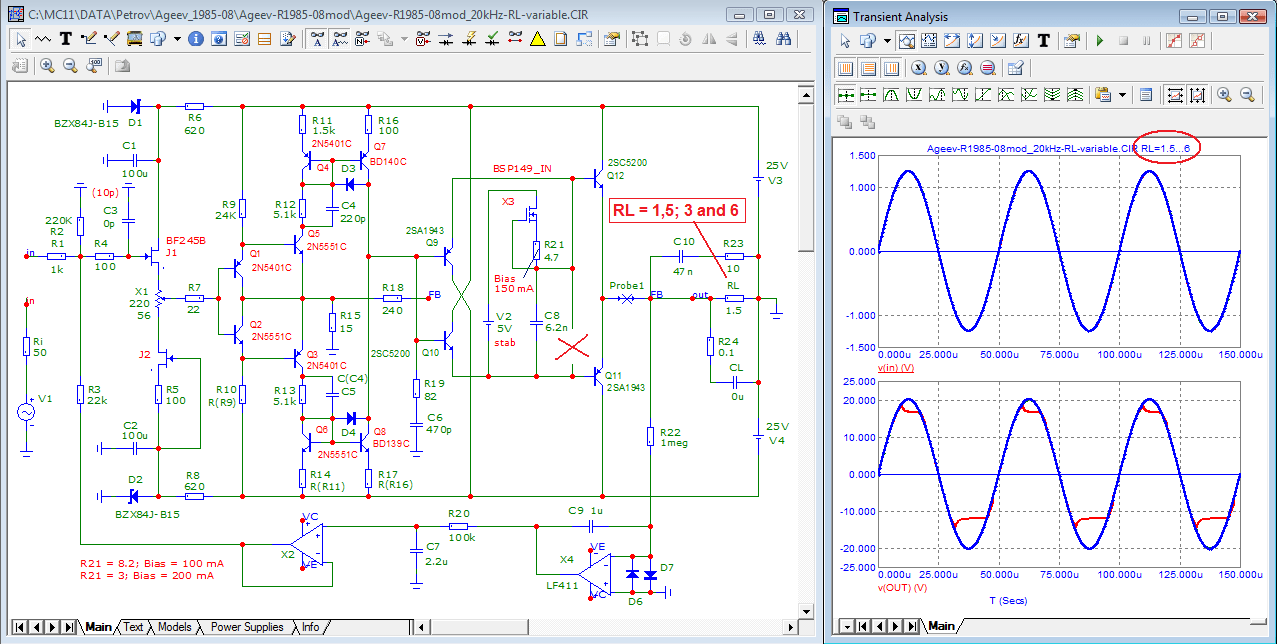The image size is (1277, 644).
Task: Switch to the Text tab
Action: coord(133,627)
